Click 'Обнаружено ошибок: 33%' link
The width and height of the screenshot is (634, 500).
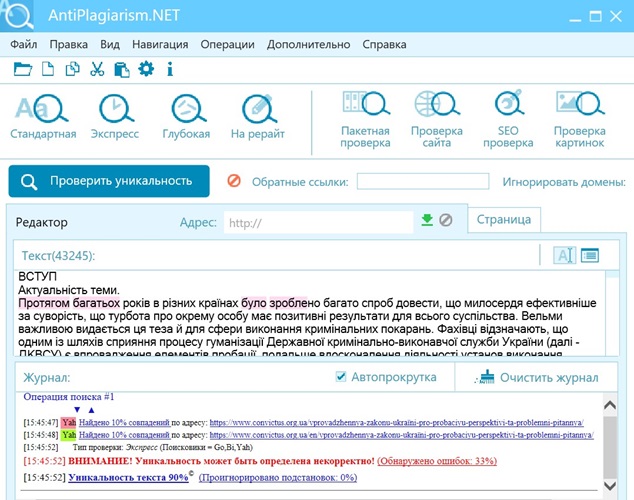coord(437,461)
